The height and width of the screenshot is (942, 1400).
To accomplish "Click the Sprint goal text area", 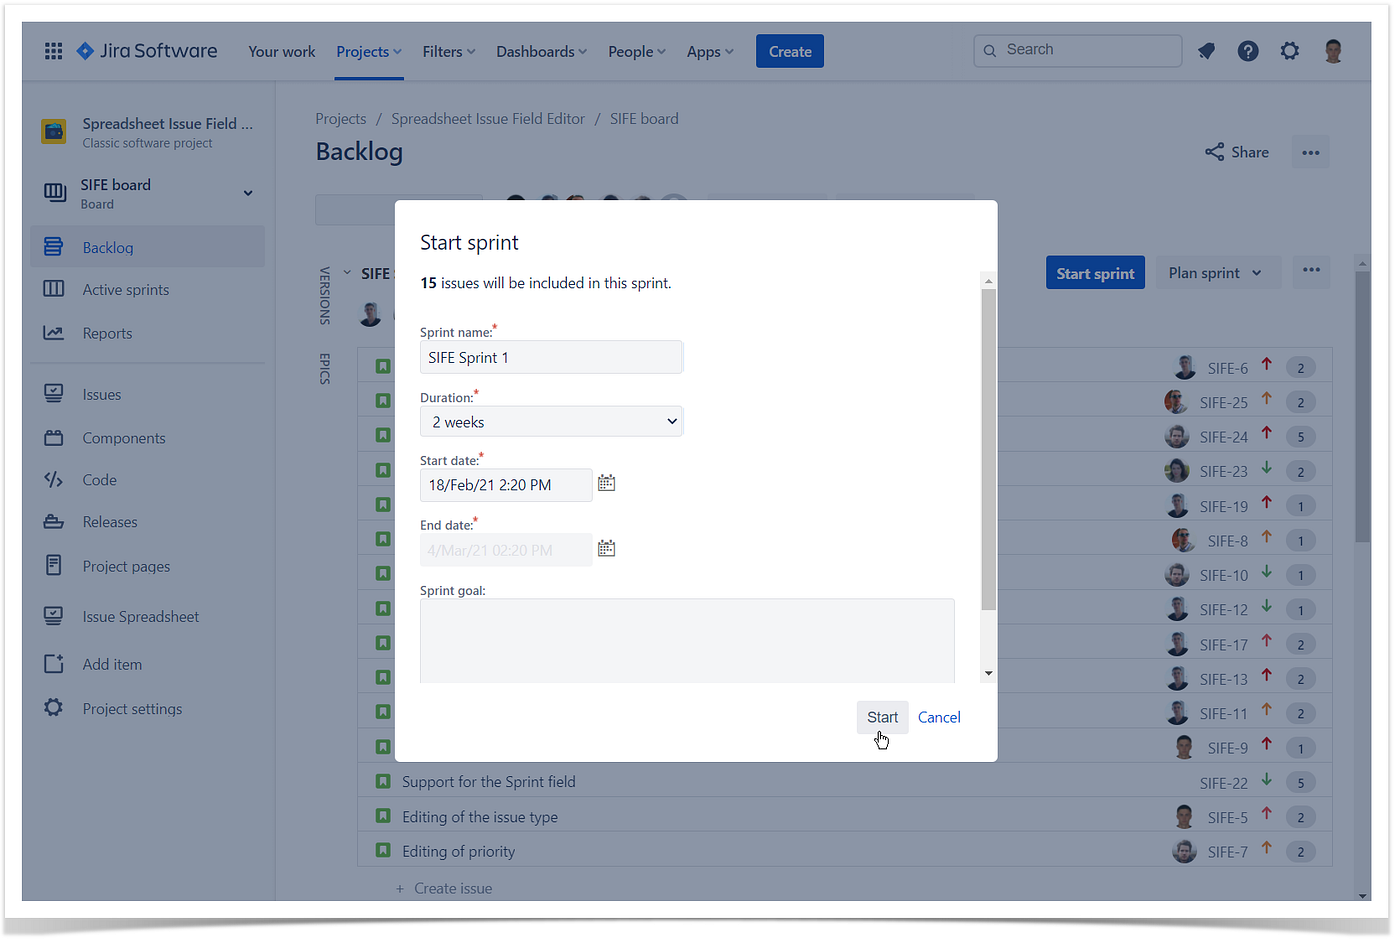I will [x=687, y=640].
